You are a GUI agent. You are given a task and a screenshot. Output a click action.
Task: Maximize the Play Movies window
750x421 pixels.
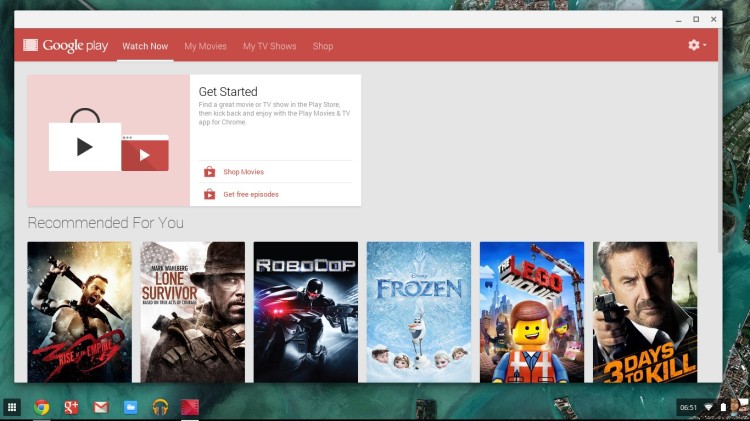[x=696, y=19]
